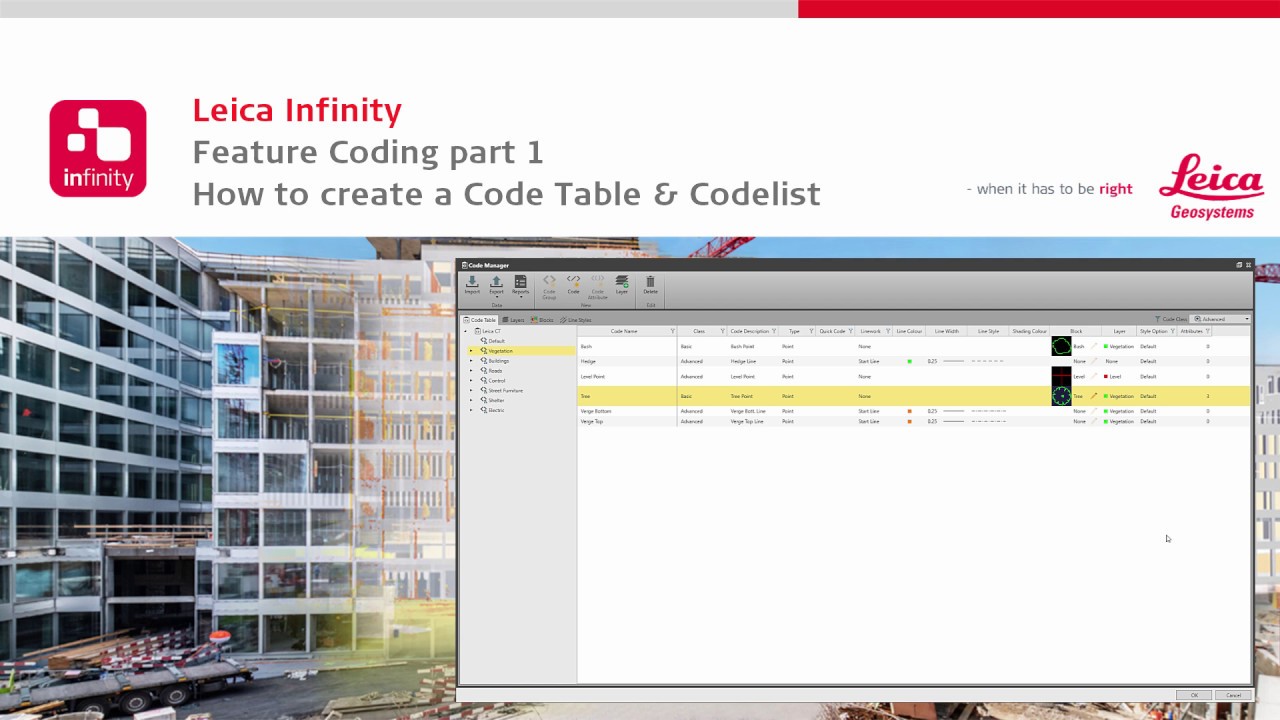Viewport: 1280px width, 720px height.
Task: Expand the Vegetation code group
Action: tap(471, 351)
